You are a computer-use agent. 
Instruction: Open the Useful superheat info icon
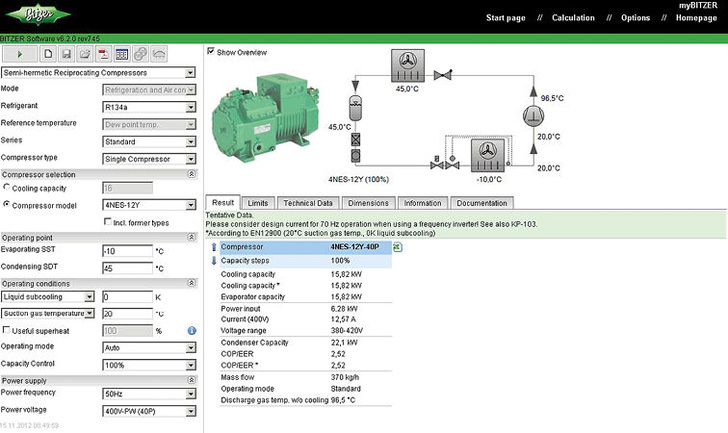[192, 330]
